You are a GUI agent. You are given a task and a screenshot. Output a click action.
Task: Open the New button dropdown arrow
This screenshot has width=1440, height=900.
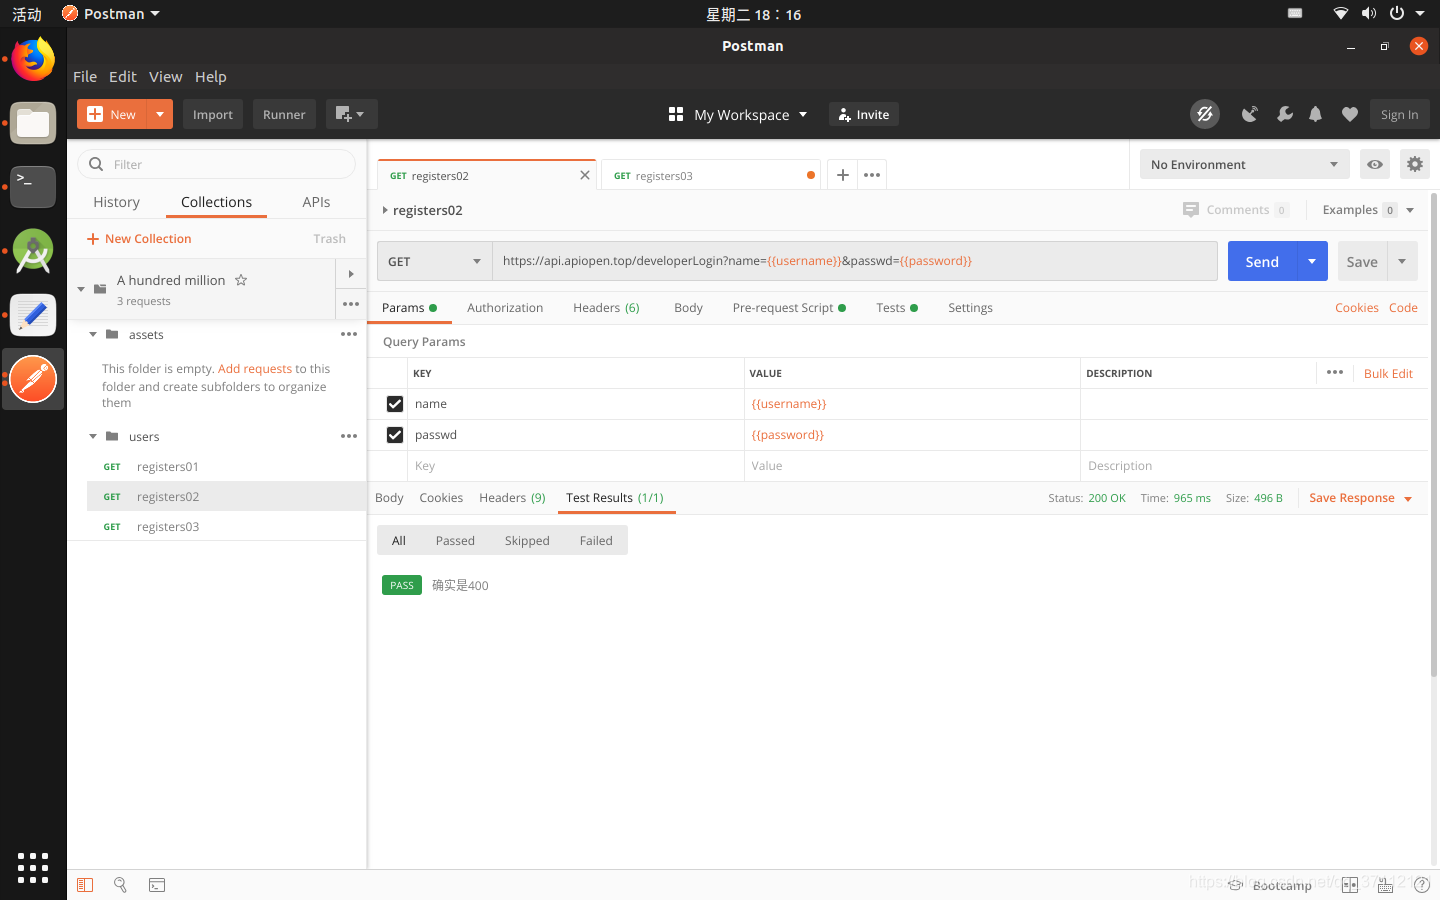pos(160,114)
